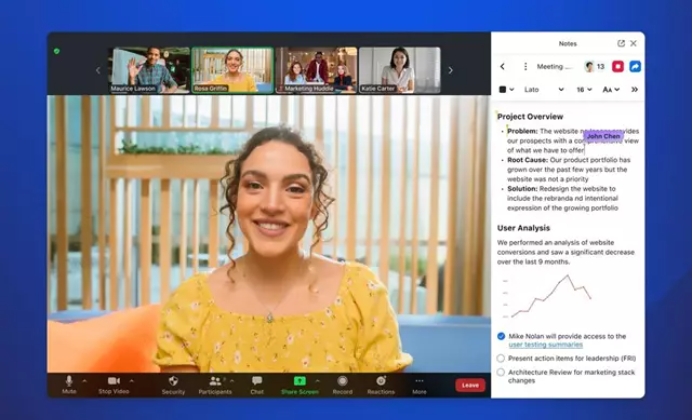The width and height of the screenshot is (693, 420).
Task: Open the Participants panel
Action: pyautogui.click(x=215, y=385)
